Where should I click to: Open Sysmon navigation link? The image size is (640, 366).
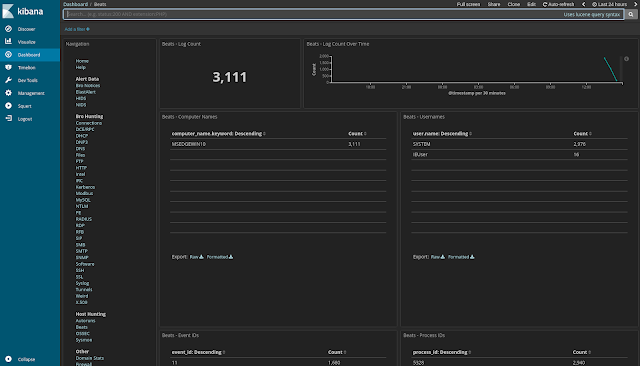[84, 340]
